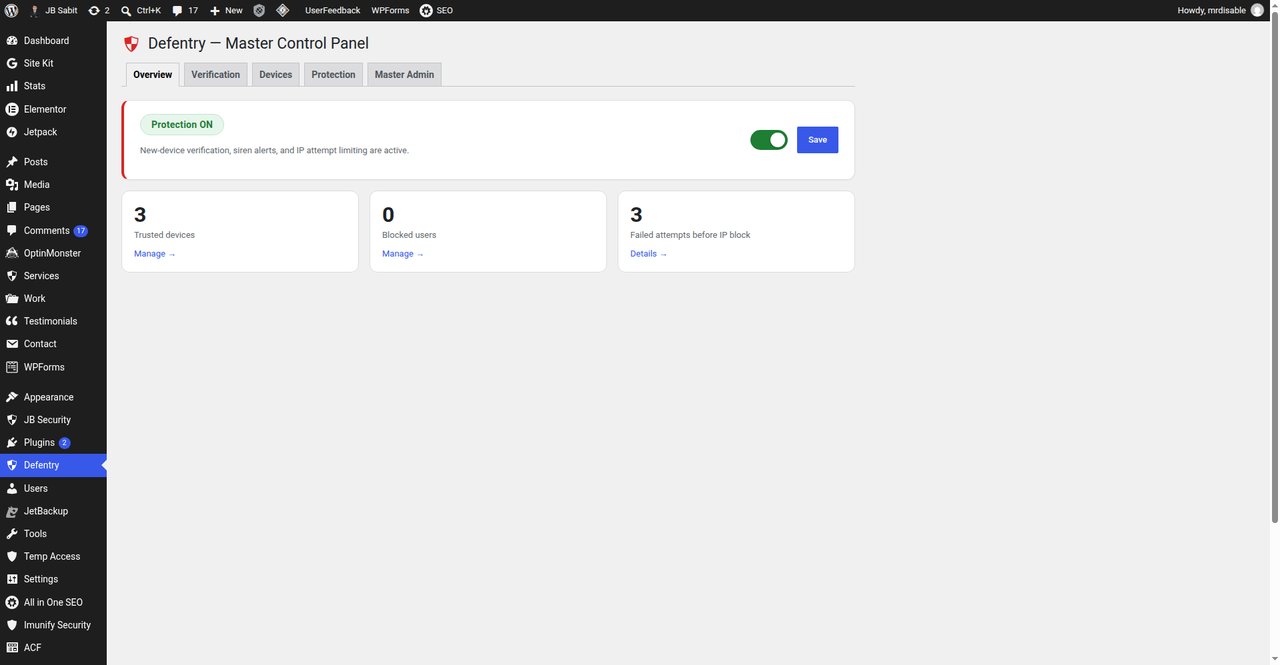Screen dimensions: 1280x665
Task: Open ACF in the sidebar
Action: click(x=53, y=648)
